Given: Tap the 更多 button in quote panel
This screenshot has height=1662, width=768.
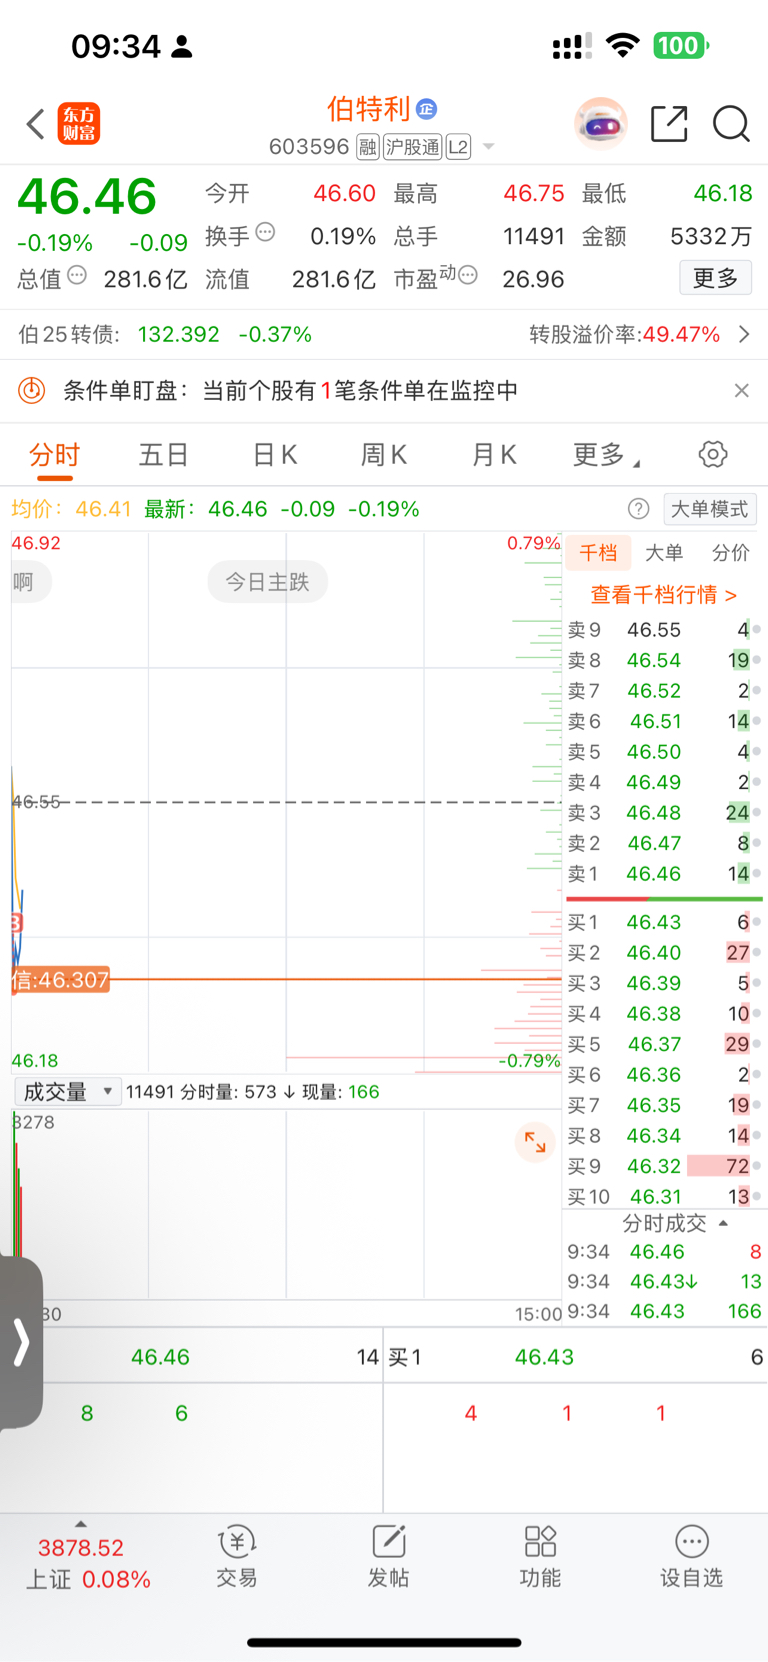Looking at the screenshot, I should (715, 278).
